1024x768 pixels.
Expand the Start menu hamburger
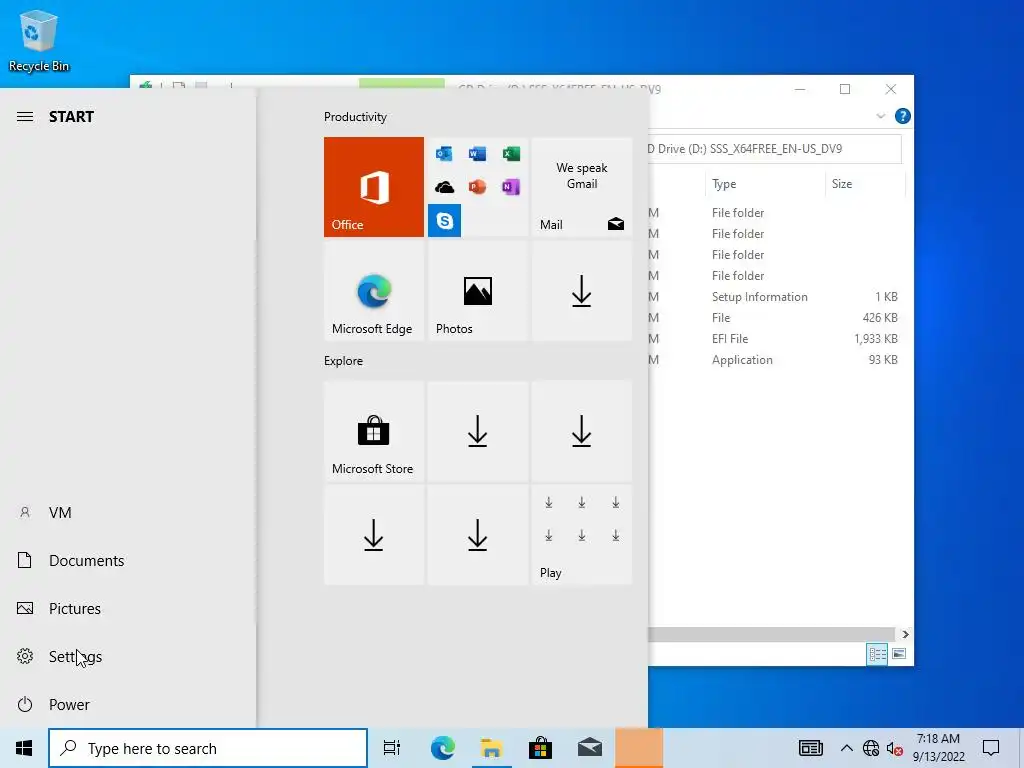click(x=25, y=117)
